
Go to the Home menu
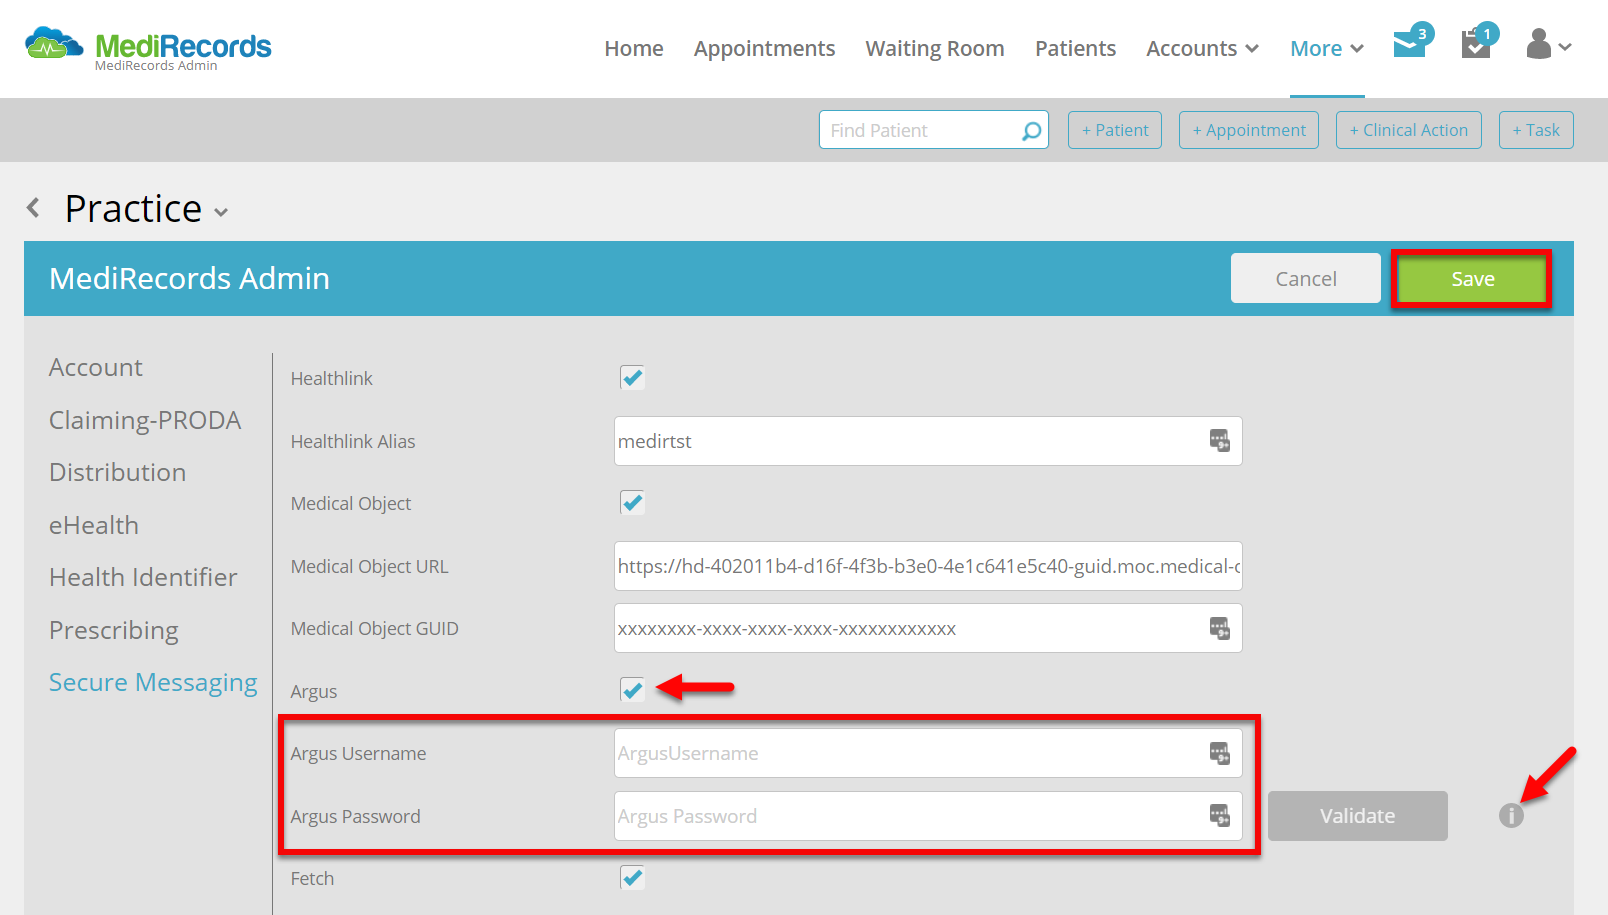[x=634, y=48]
